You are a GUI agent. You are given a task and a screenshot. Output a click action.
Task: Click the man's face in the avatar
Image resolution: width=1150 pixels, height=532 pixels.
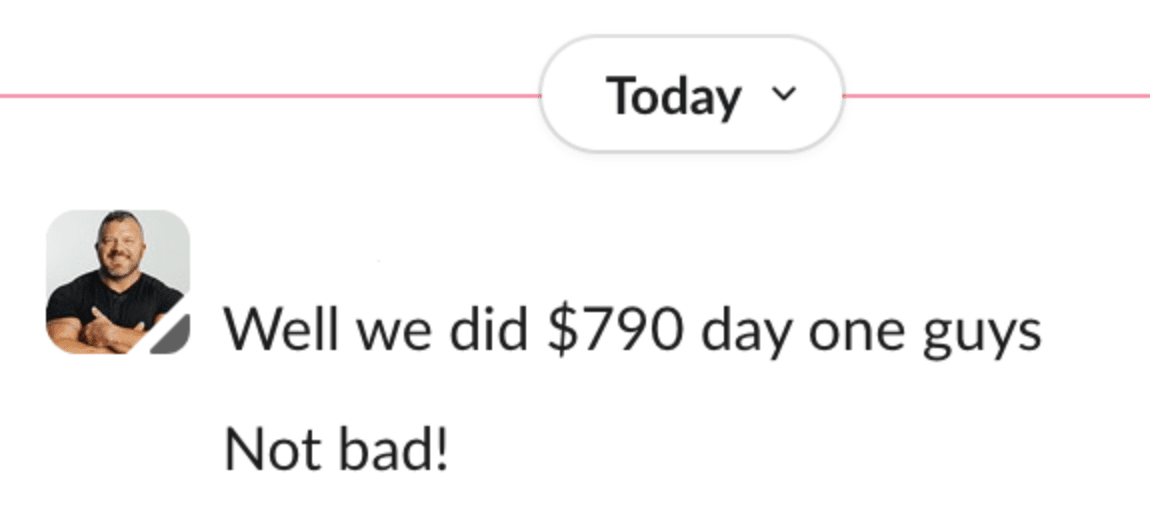point(119,246)
